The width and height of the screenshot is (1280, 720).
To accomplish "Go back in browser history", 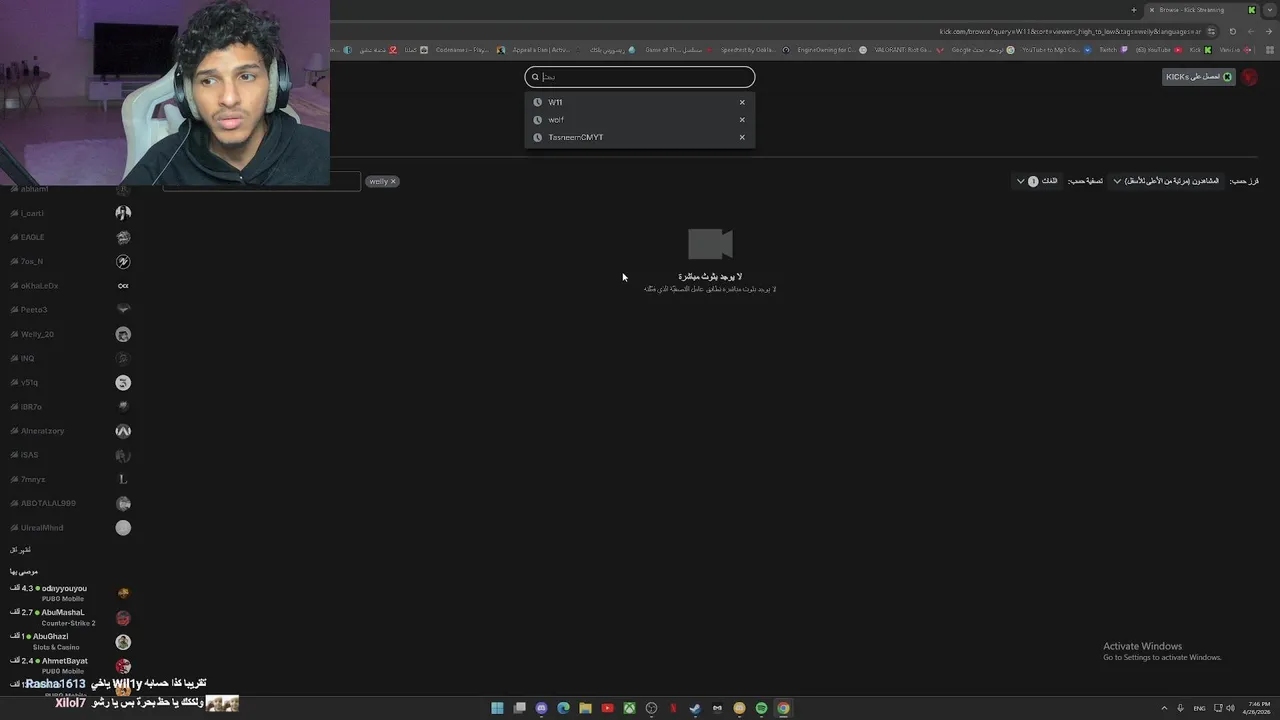I will click(x=1268, y=31).
